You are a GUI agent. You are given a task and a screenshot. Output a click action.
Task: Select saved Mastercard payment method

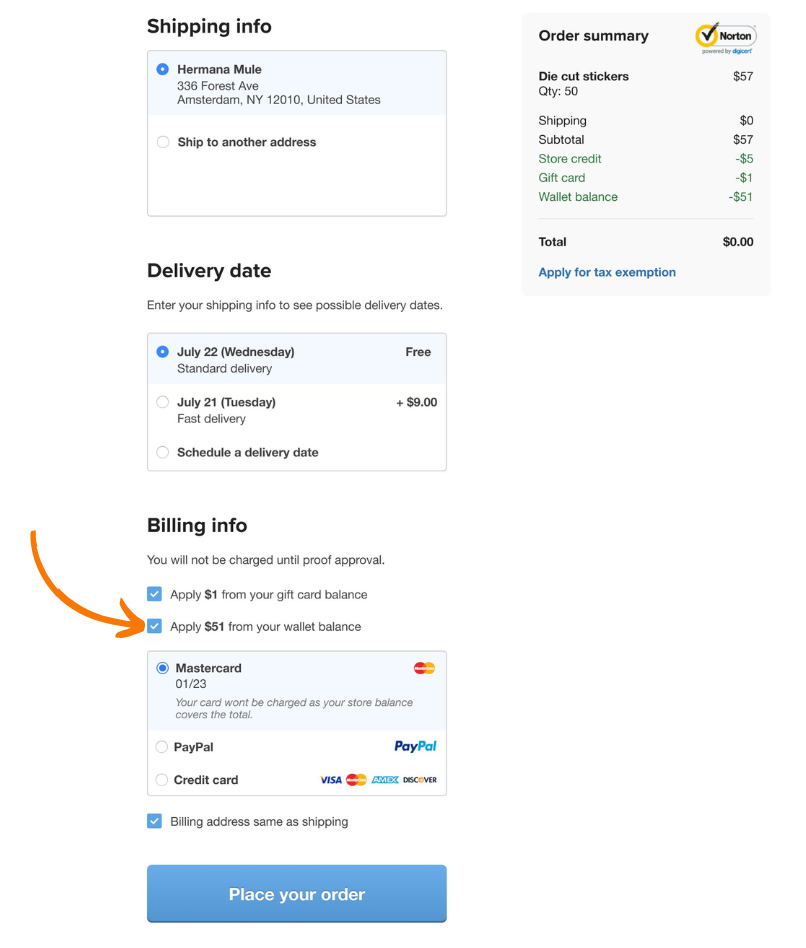pos(163,668)
